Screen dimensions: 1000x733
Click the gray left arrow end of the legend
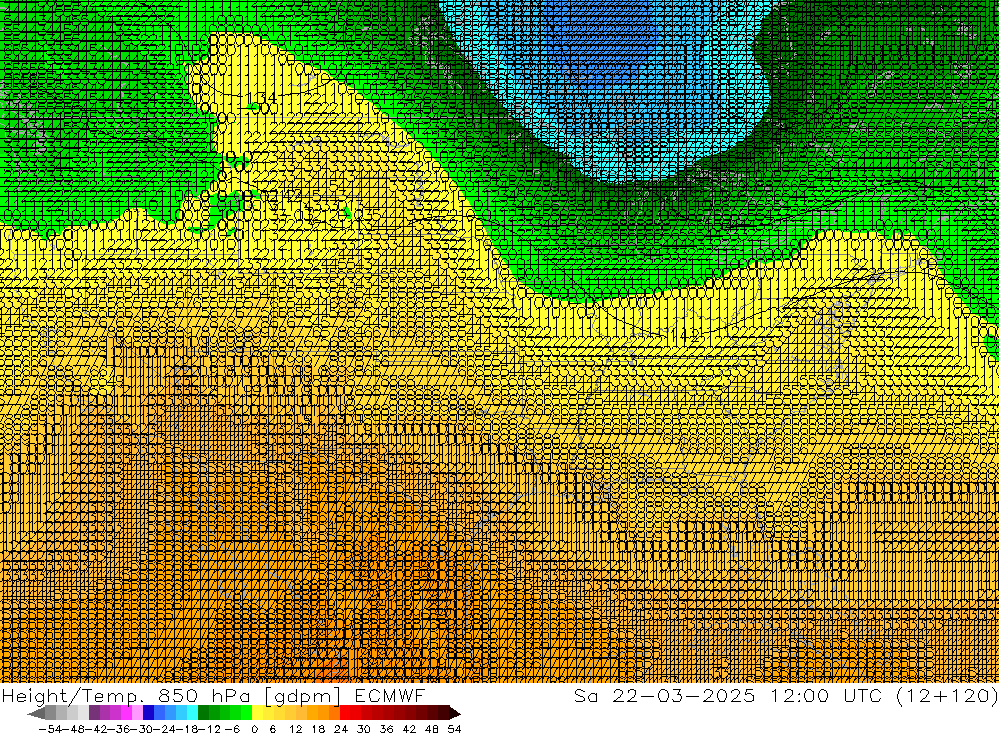click(x=36, y=713)
